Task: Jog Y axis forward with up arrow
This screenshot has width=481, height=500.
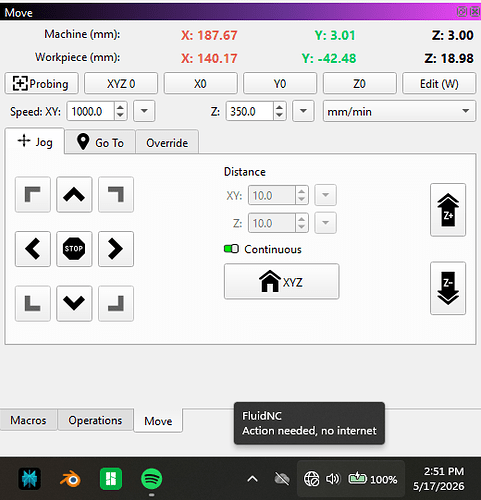Action: click(x=74, y=194)
